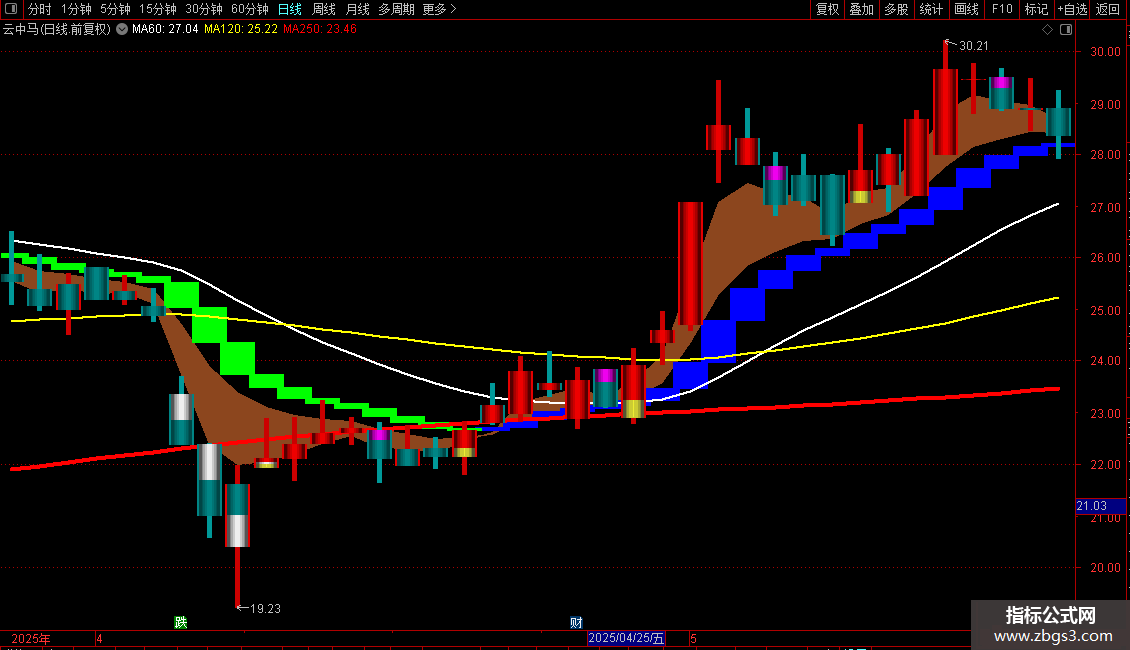Viewport: 1130px width, 650px height.
Task: Open 多周期 multi-period view
Action: click(396, 9)
